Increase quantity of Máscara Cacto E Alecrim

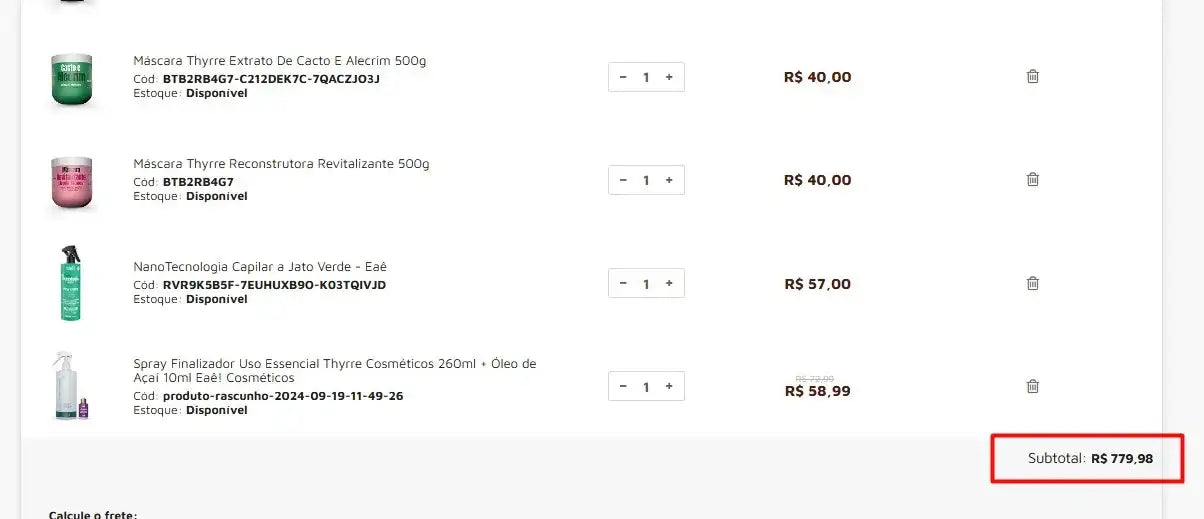tap(669, 77)
